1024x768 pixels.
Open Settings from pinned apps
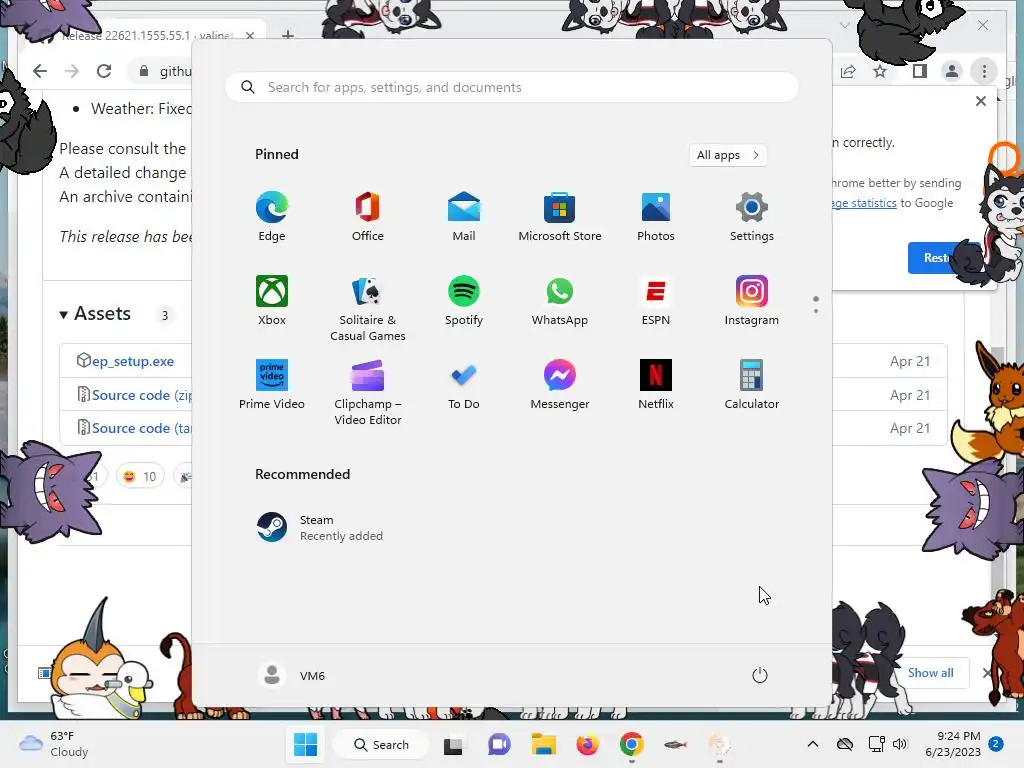coord(752,217)
